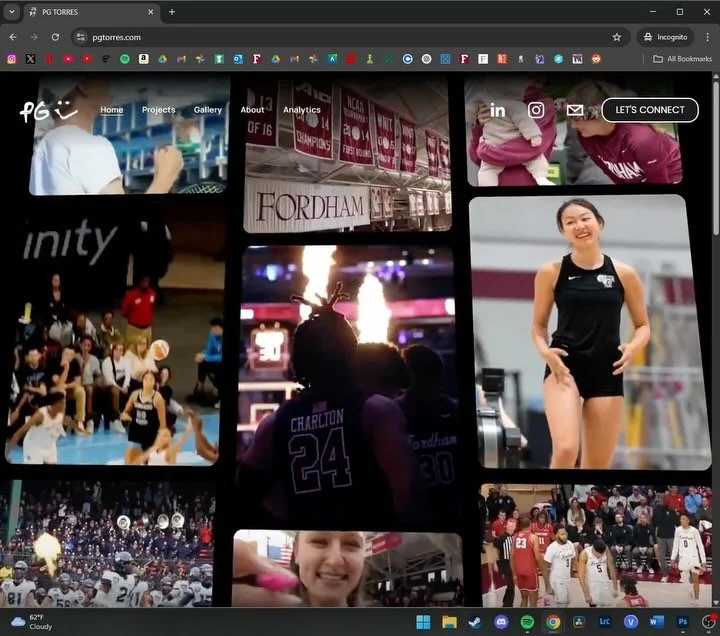The width and height of the screenshot is (720, 636).
Task: Click the red versus white basketball game tile
Action: (596, 546)
